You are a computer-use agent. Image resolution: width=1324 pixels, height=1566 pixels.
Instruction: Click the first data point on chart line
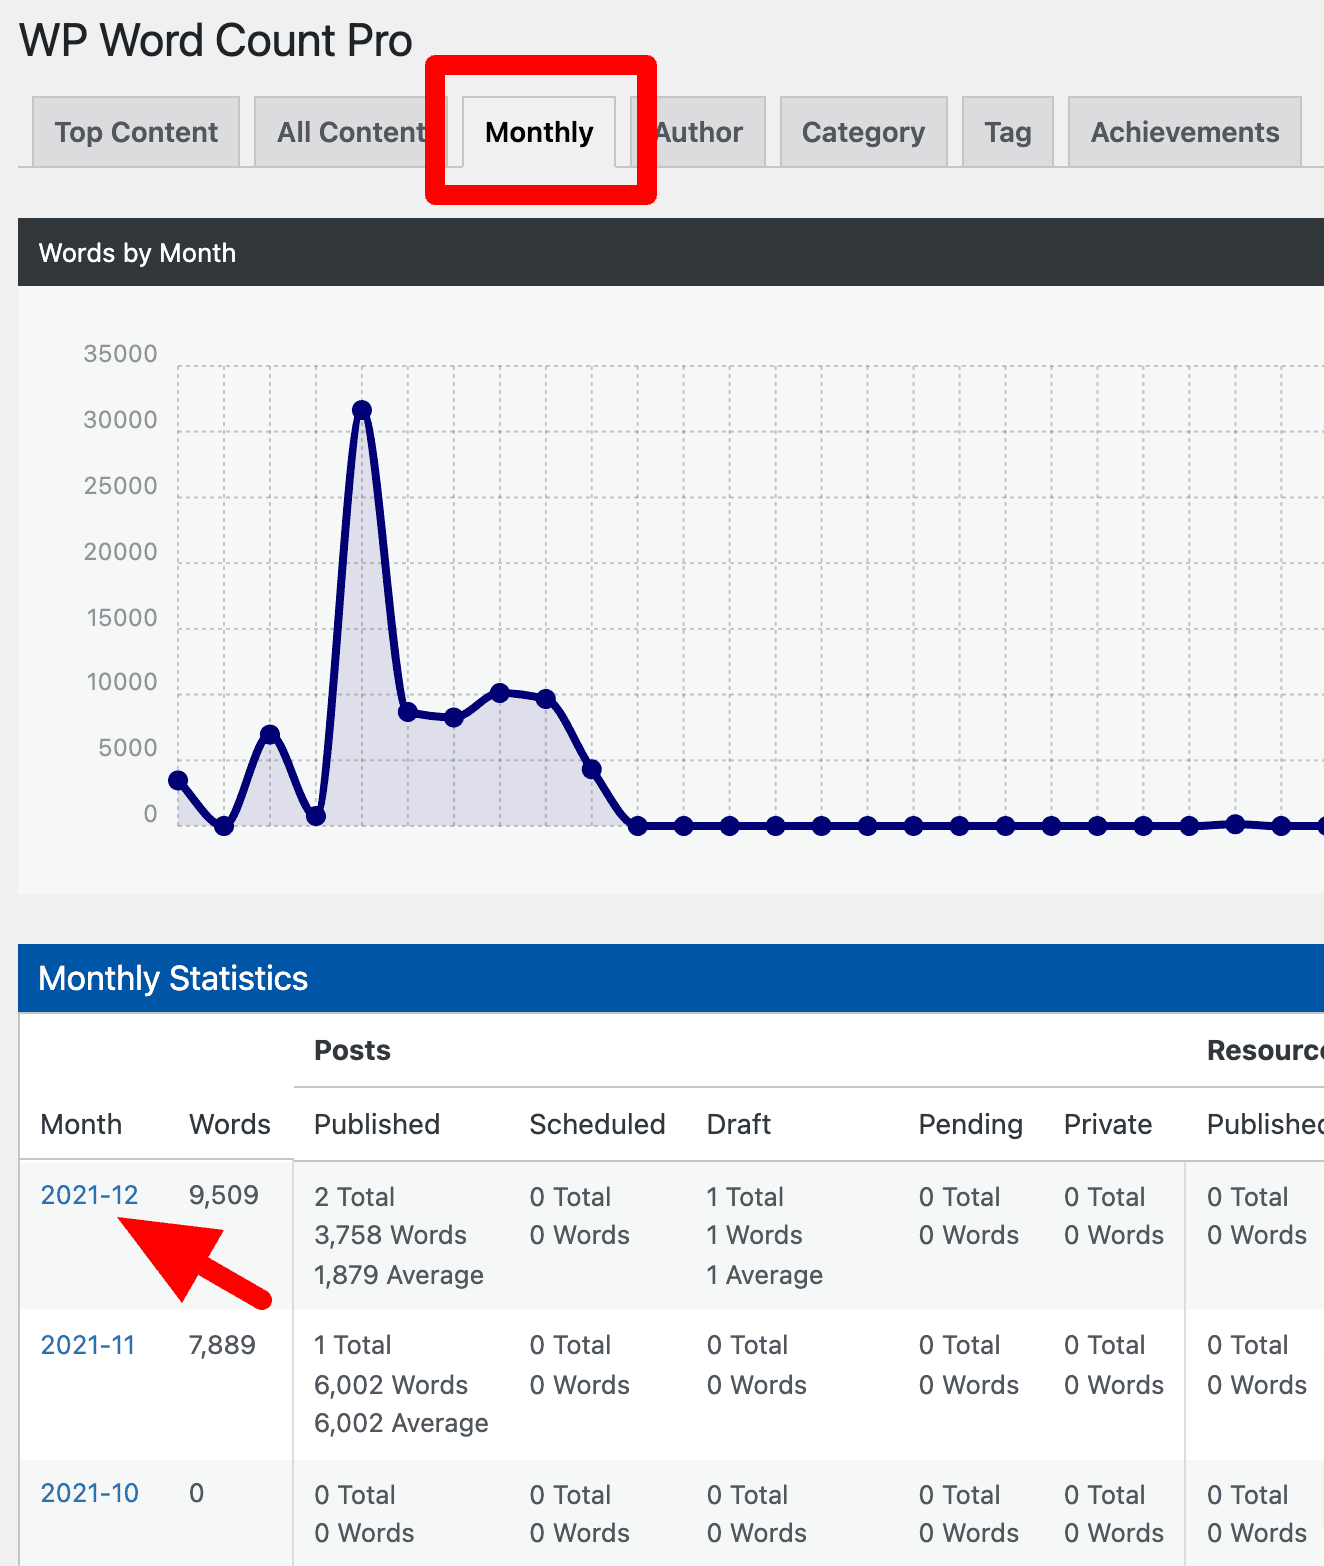click(x=178, y=780)
